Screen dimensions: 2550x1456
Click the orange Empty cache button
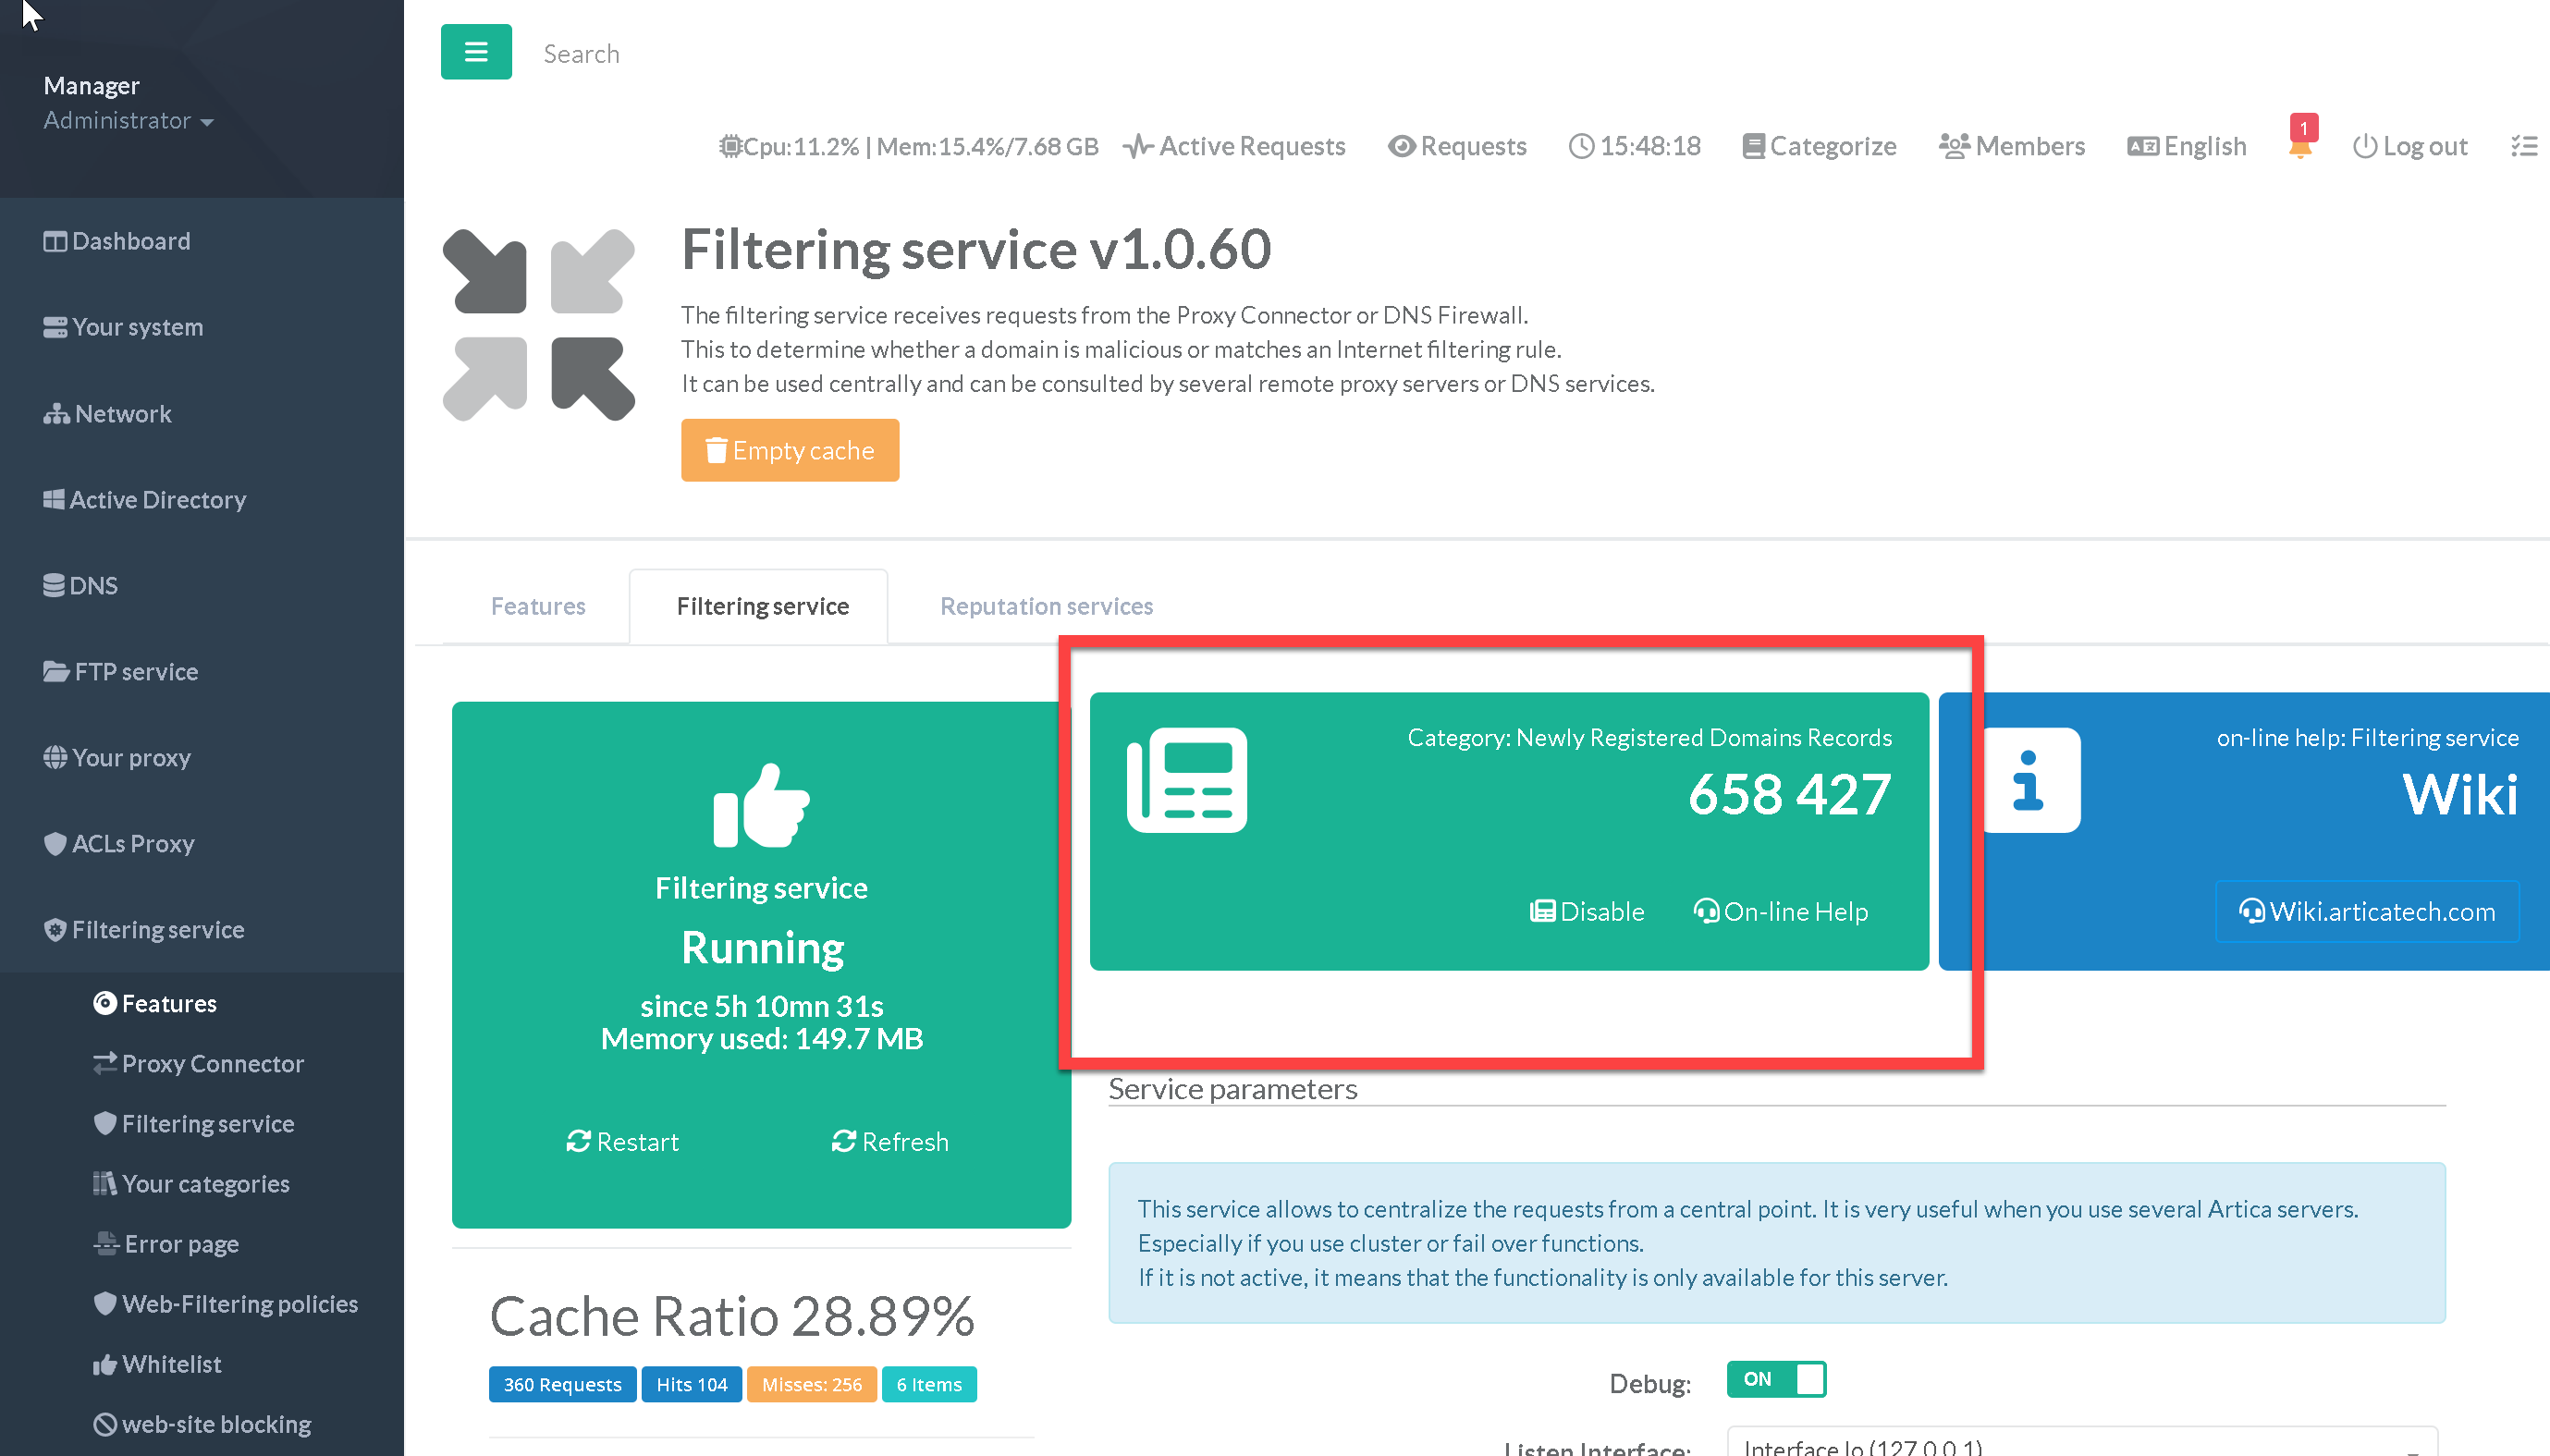[x=790, y=450]
